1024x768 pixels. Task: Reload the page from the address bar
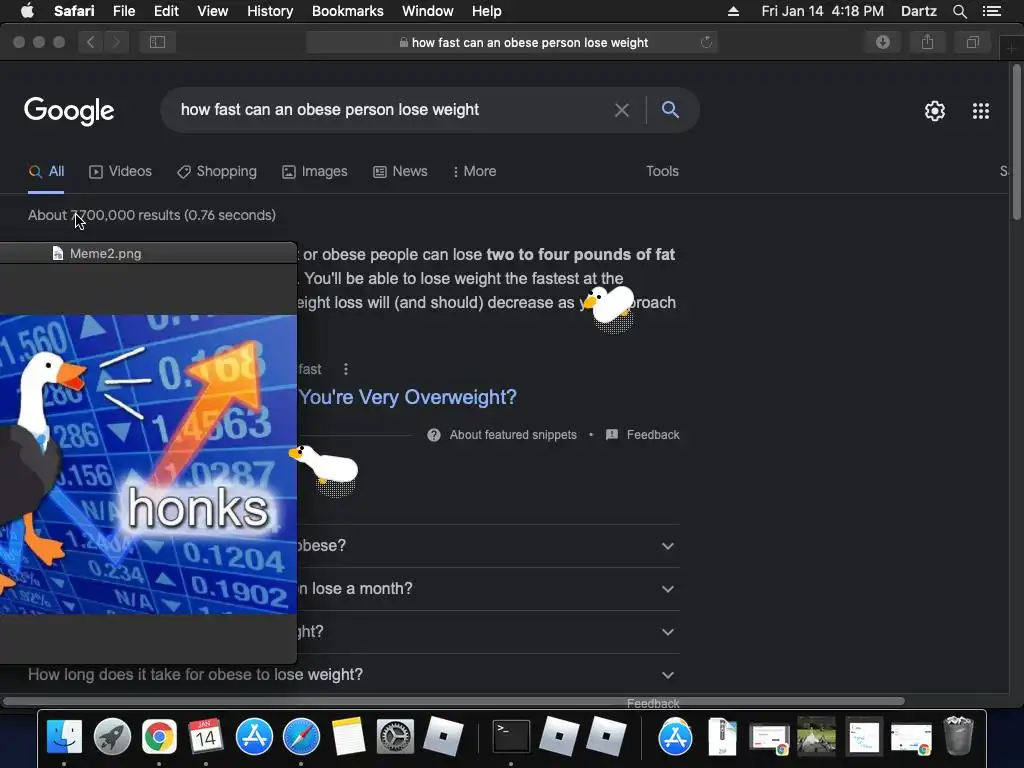click(706, 42)
